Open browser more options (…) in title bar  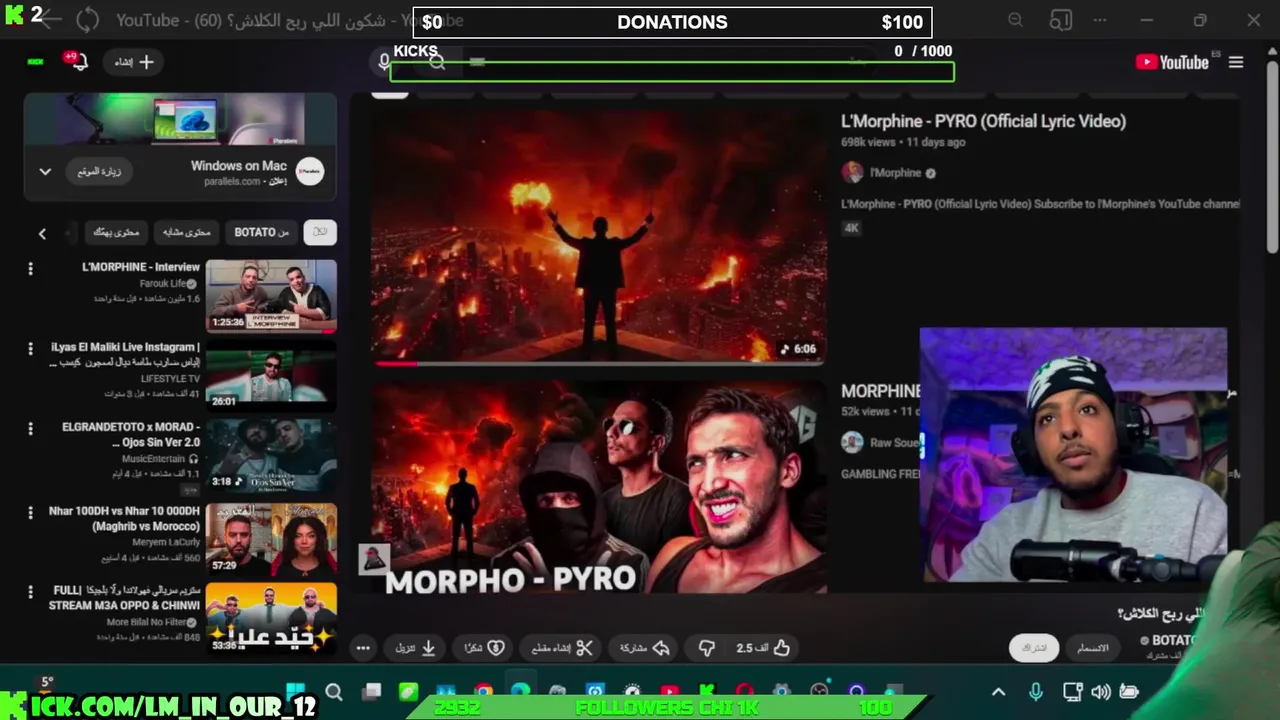coord(1100,20)
